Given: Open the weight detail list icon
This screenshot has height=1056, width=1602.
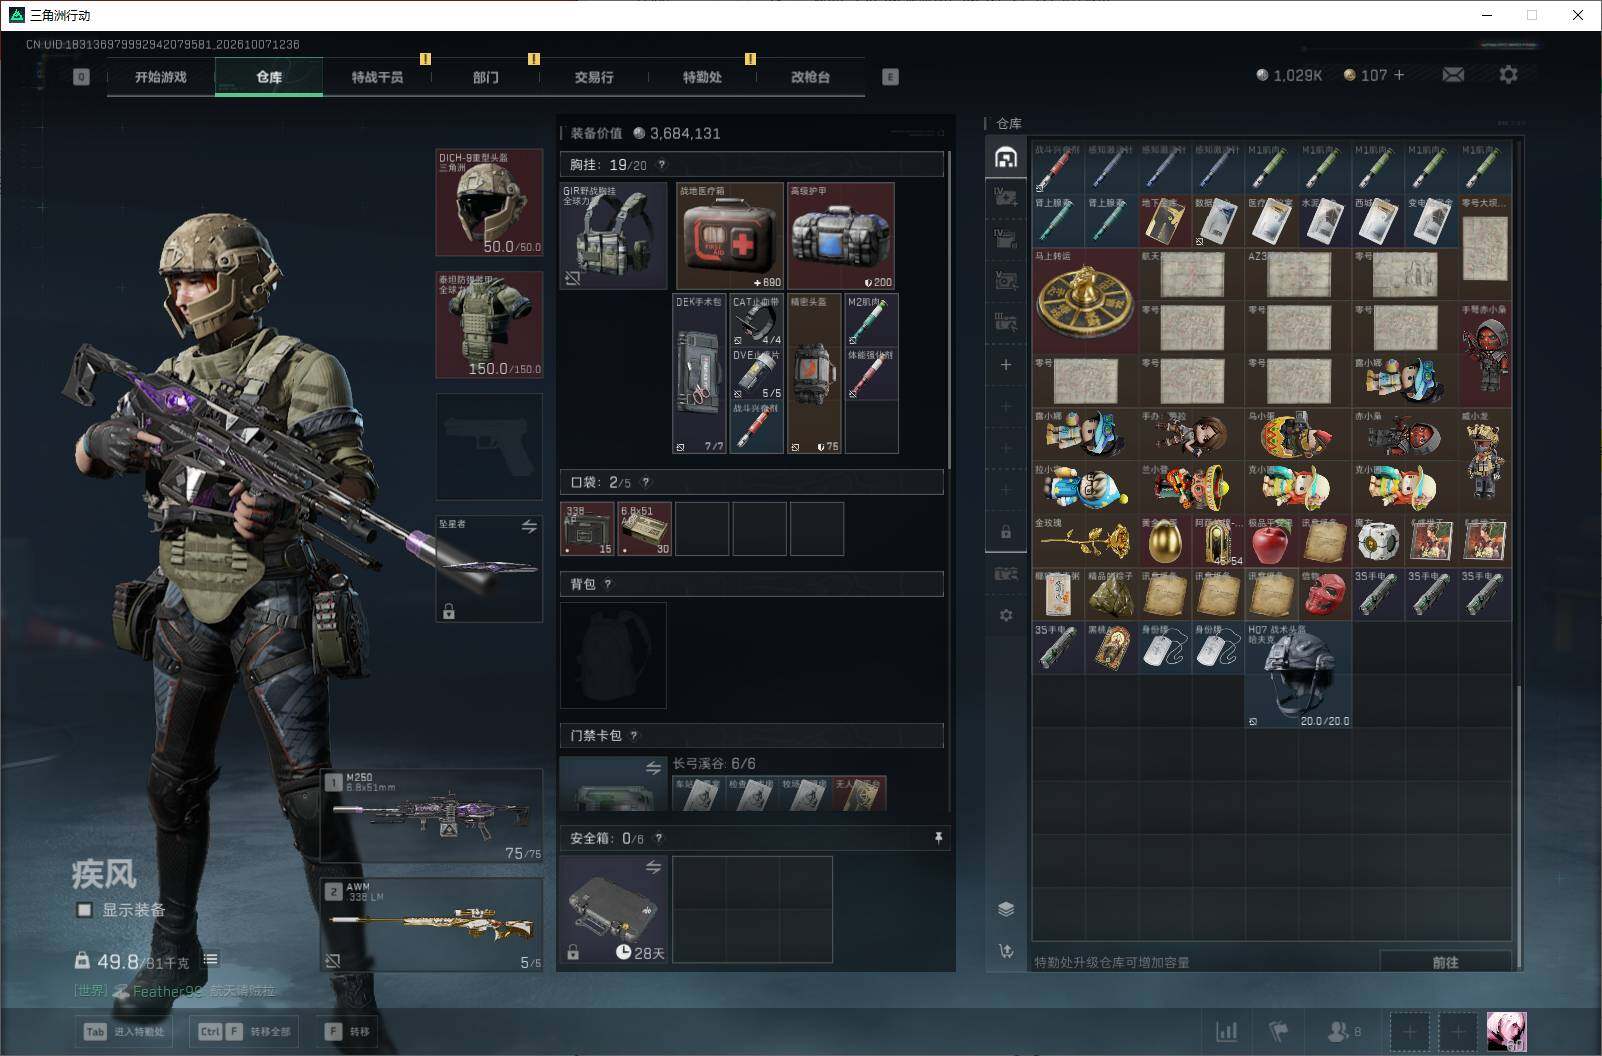Looking at the screenshot, I should click(210, 959).
